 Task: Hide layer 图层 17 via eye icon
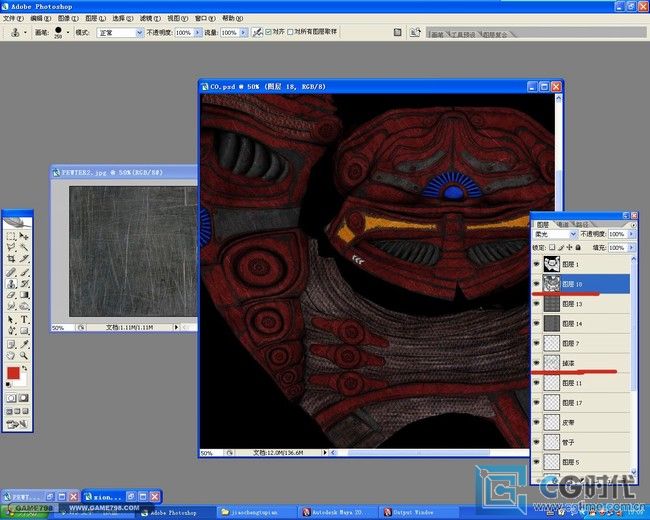coord(536,403)
